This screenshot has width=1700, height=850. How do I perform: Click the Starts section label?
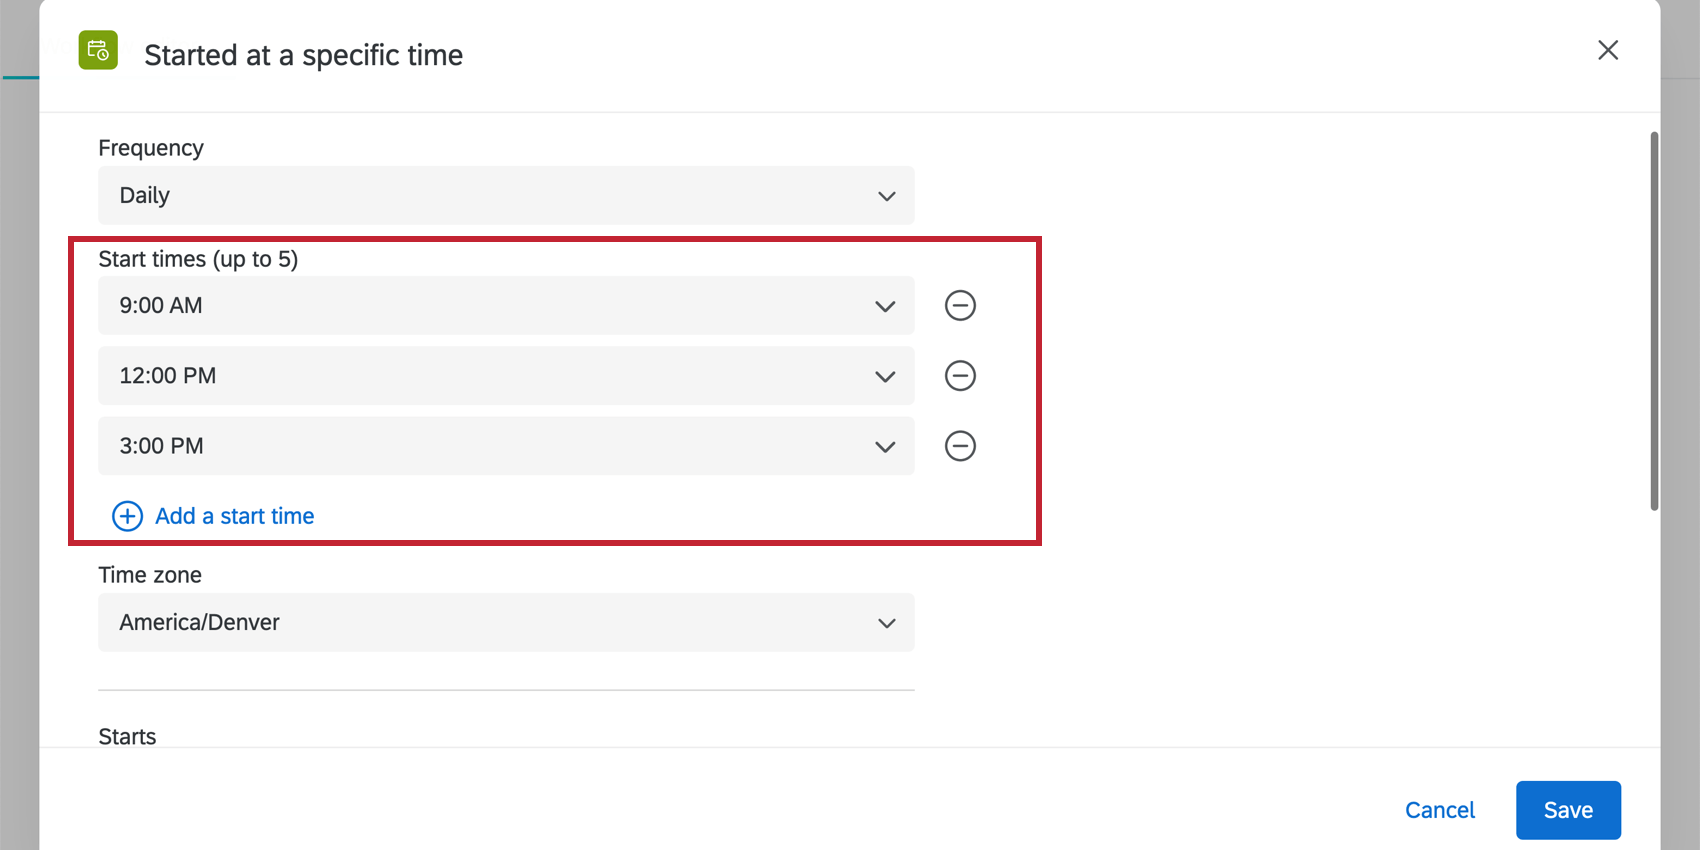pyautogui.click(x=127, y=736)
